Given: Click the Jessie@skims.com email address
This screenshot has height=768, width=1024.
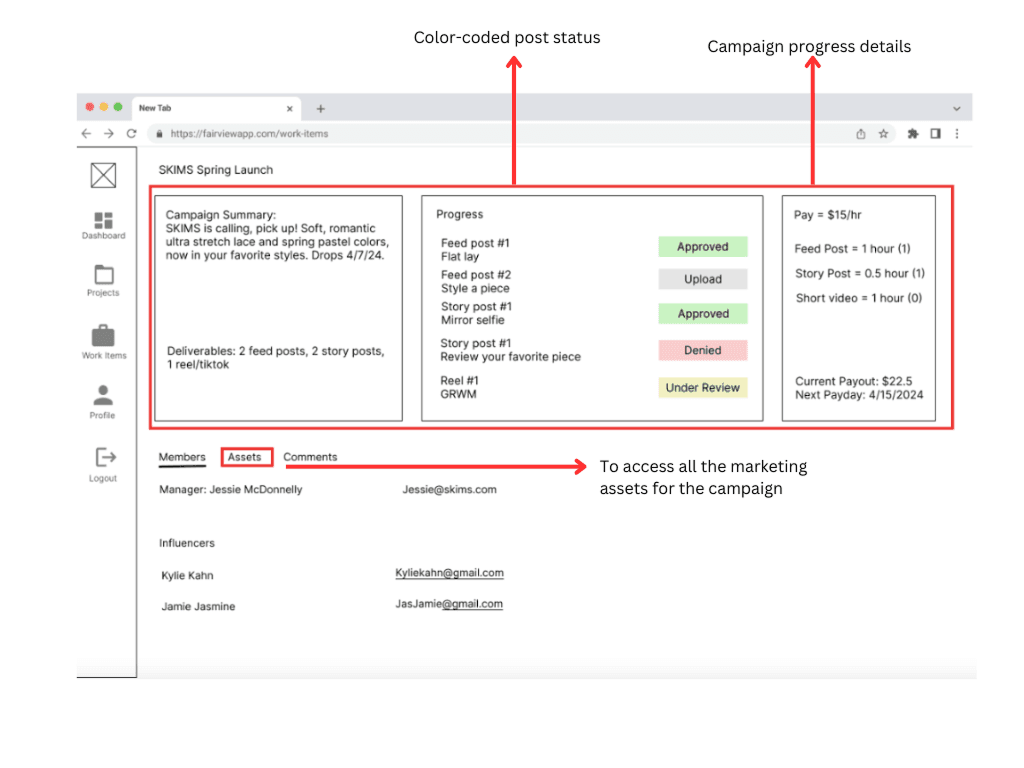Looking at the screenshot, I should (449, 490).
